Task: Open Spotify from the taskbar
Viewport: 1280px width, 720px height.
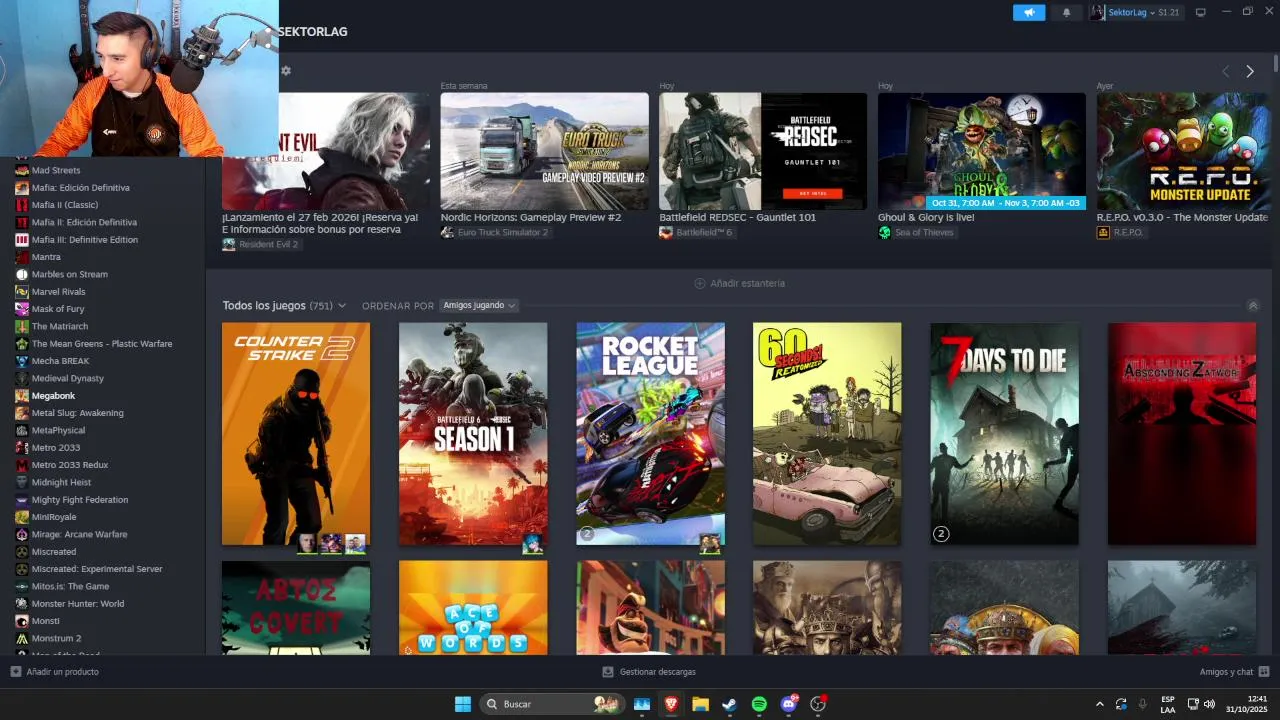Action: pyautogui.click(x=759, y=704)
